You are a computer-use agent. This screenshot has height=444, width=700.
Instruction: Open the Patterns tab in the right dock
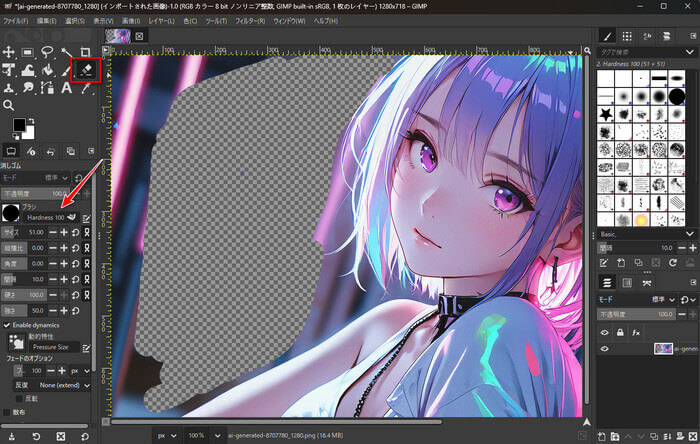pos(627,36)
